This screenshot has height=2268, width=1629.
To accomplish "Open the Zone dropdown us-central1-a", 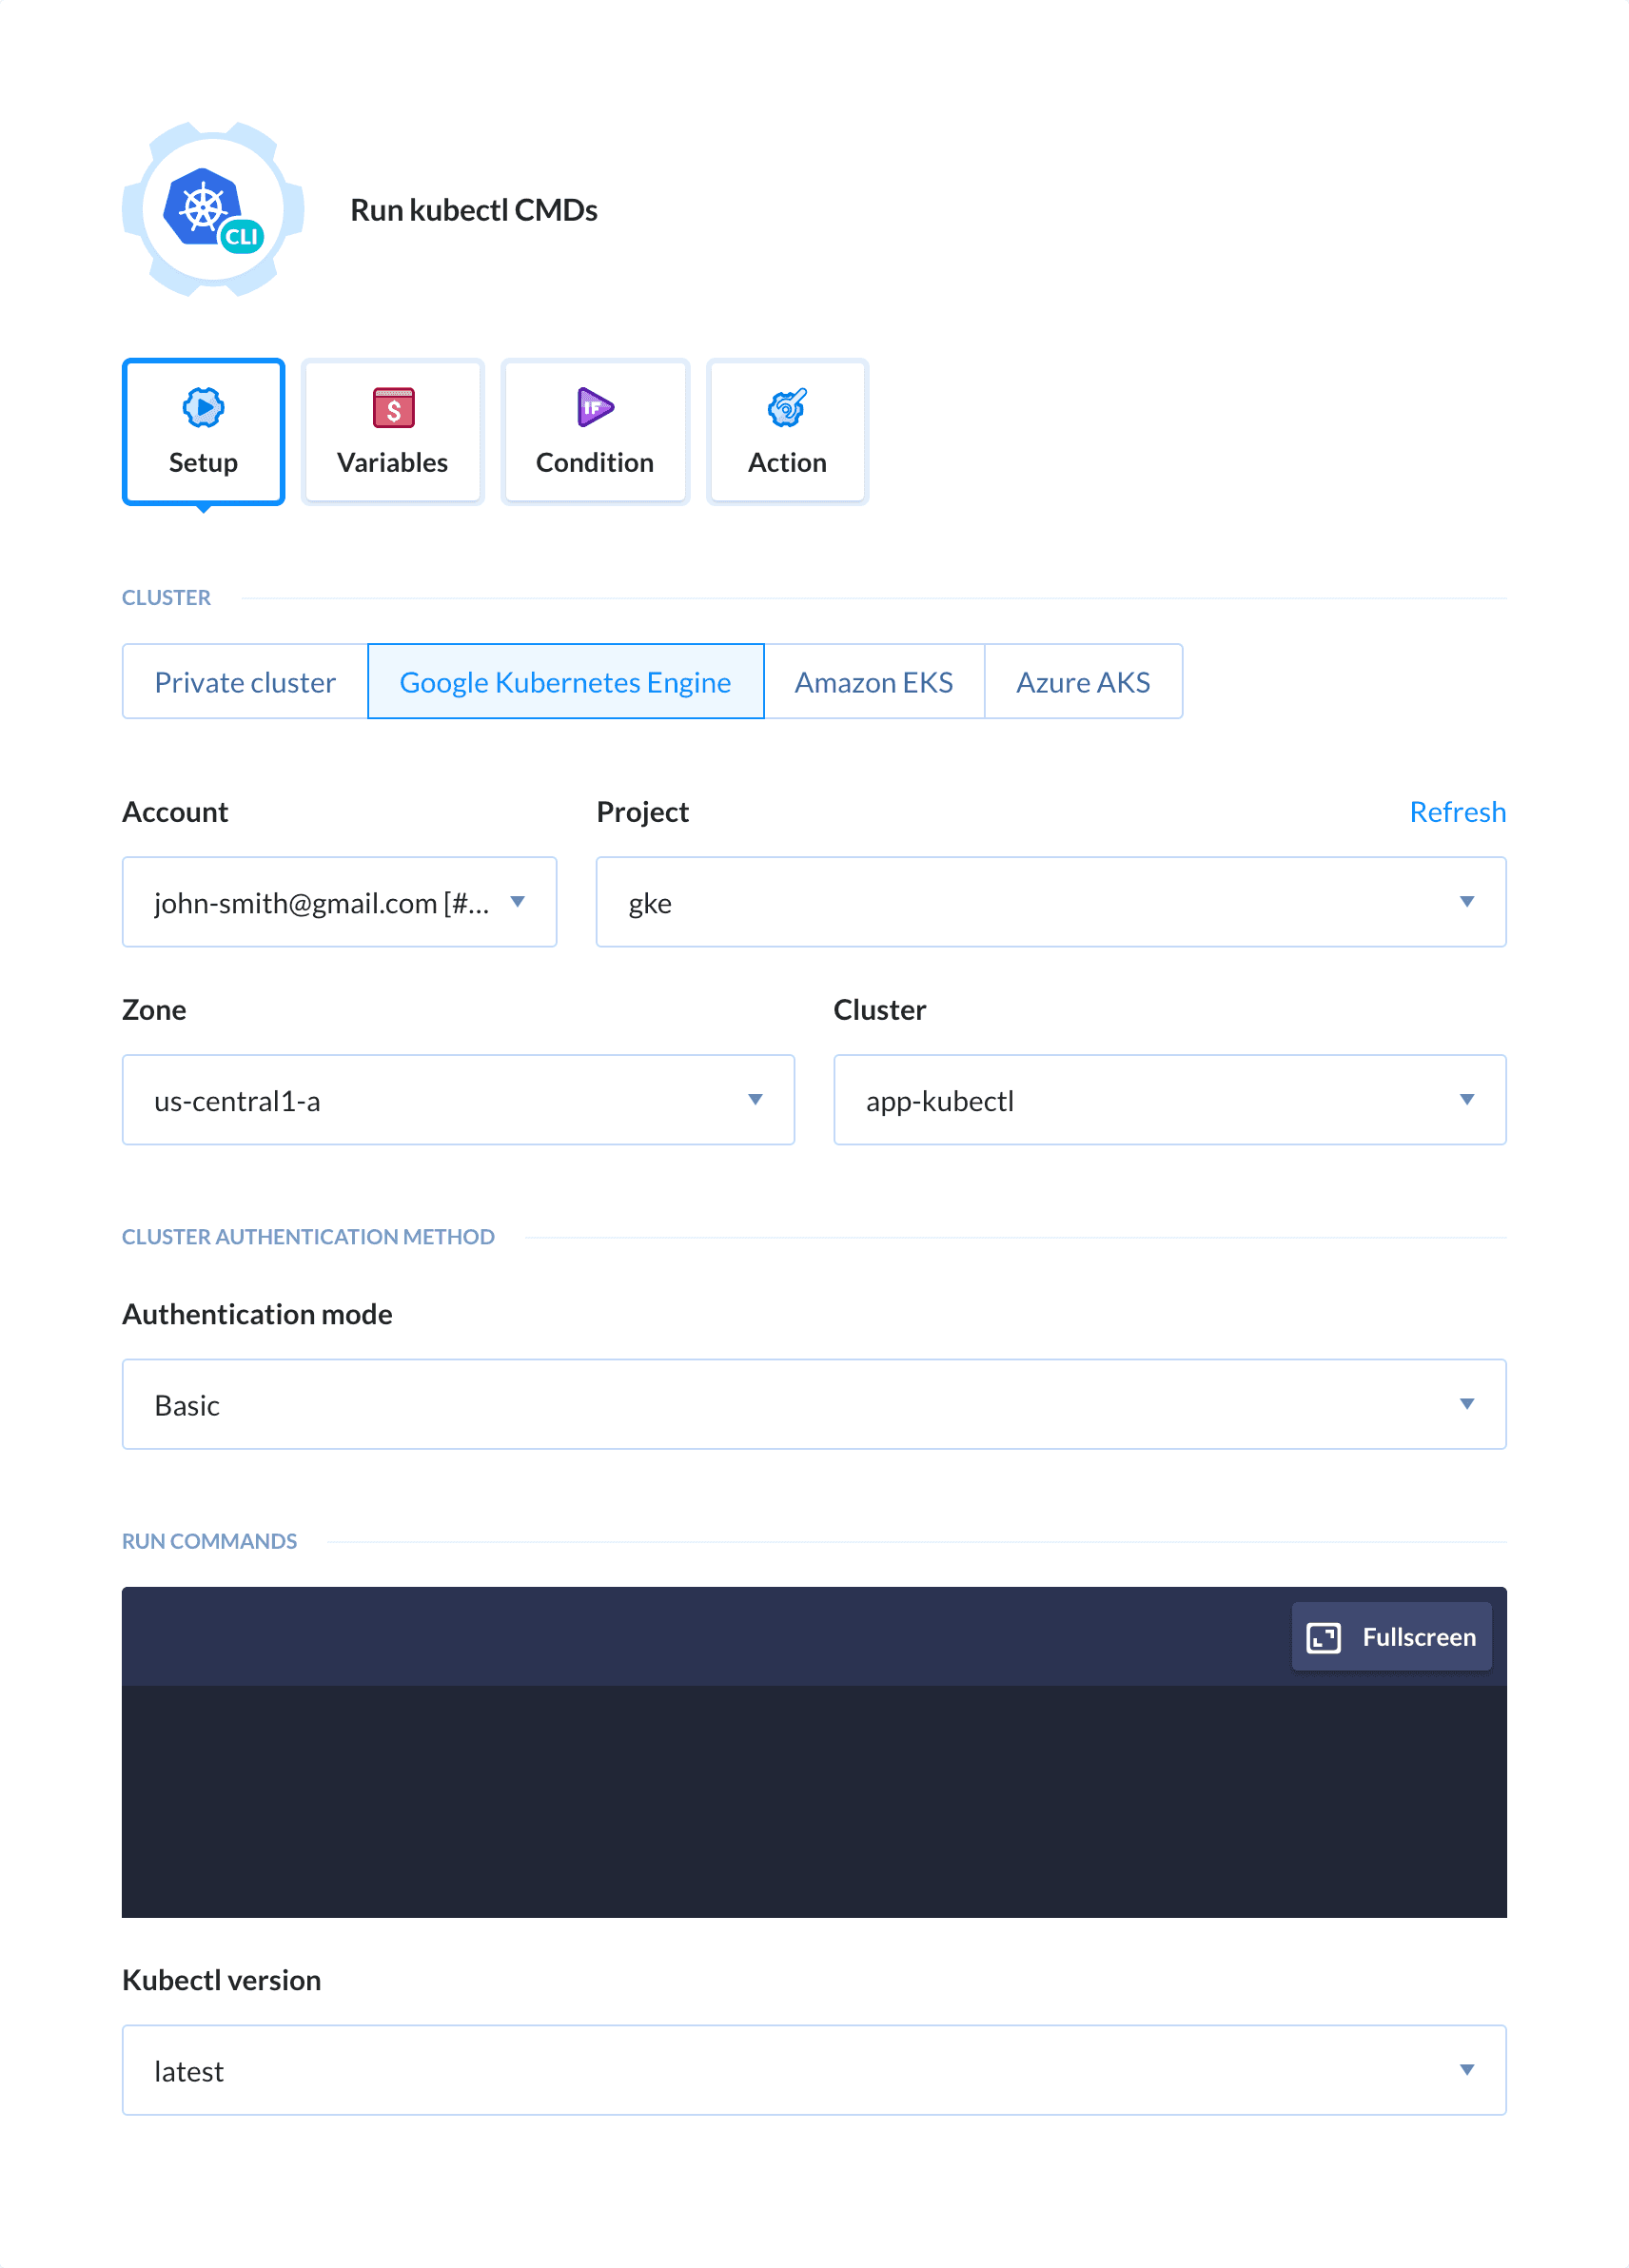I will pyautogui.click(x=458, y=1100).
